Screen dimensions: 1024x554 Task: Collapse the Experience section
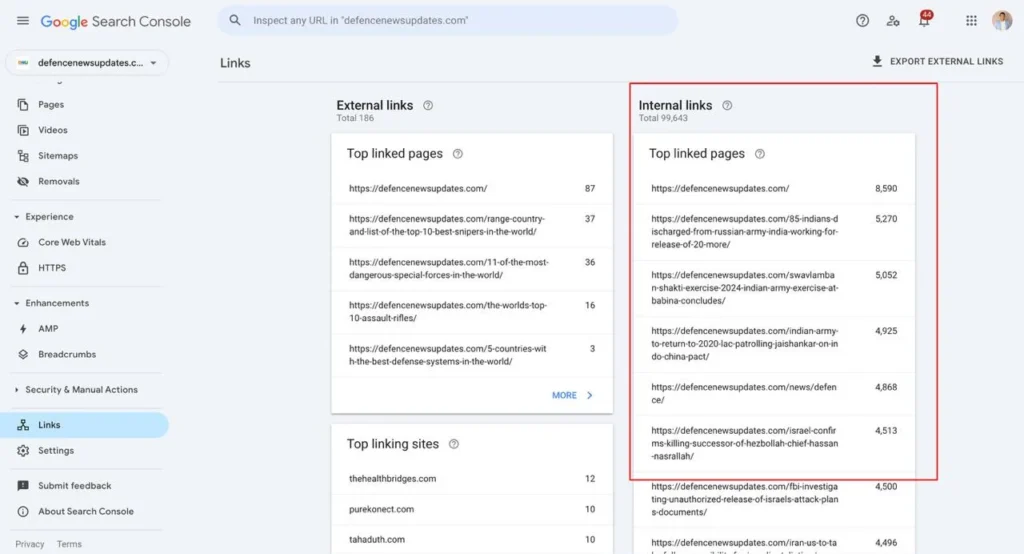point(16,217)
